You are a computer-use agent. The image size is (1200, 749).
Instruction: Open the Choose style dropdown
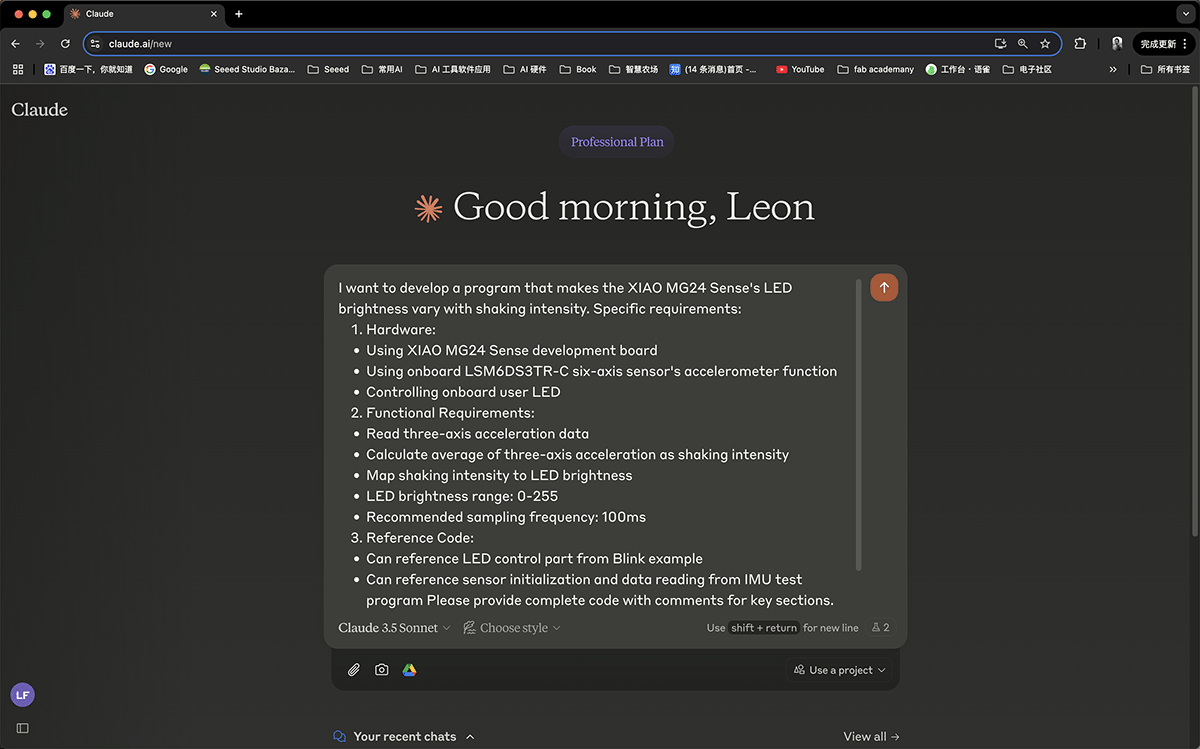tap(511, 628)
